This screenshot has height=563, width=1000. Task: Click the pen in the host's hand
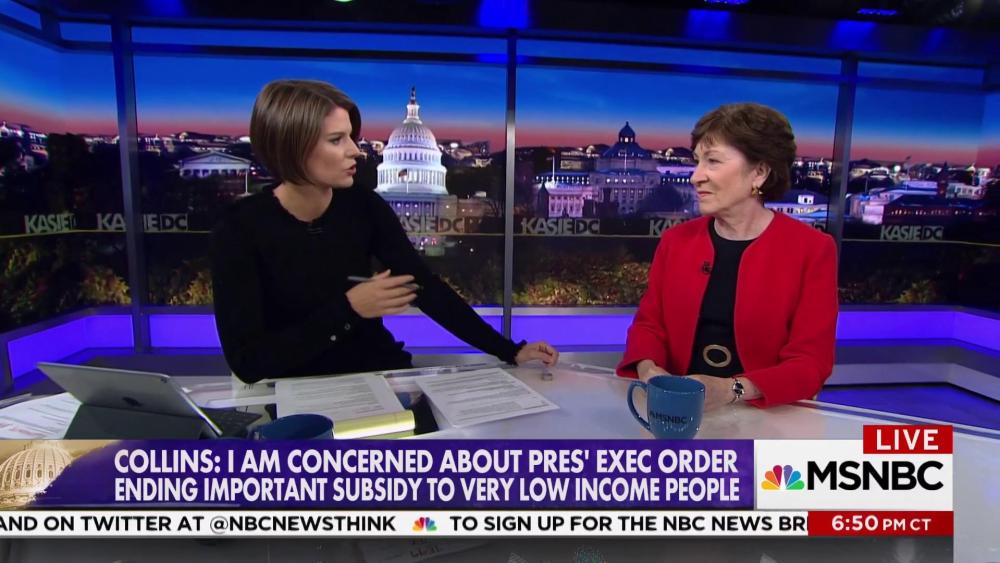[381, 282]
